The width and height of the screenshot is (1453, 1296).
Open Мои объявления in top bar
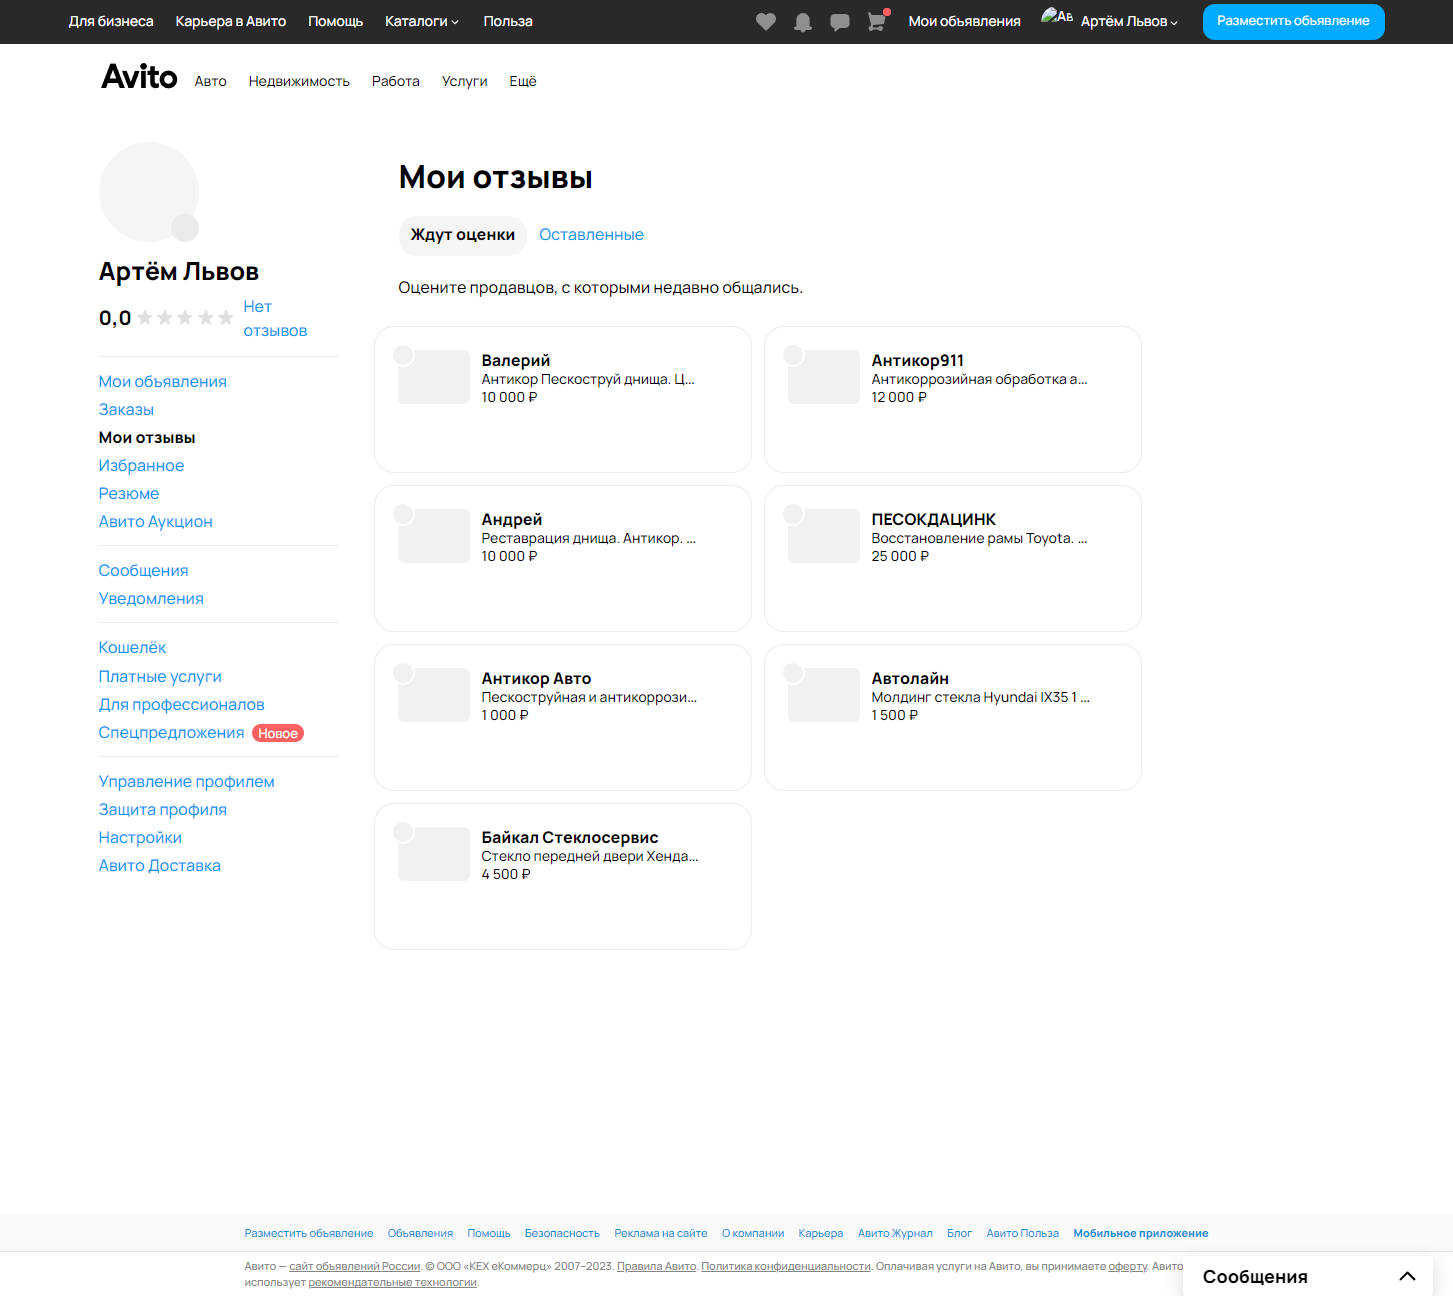(964, 21)
